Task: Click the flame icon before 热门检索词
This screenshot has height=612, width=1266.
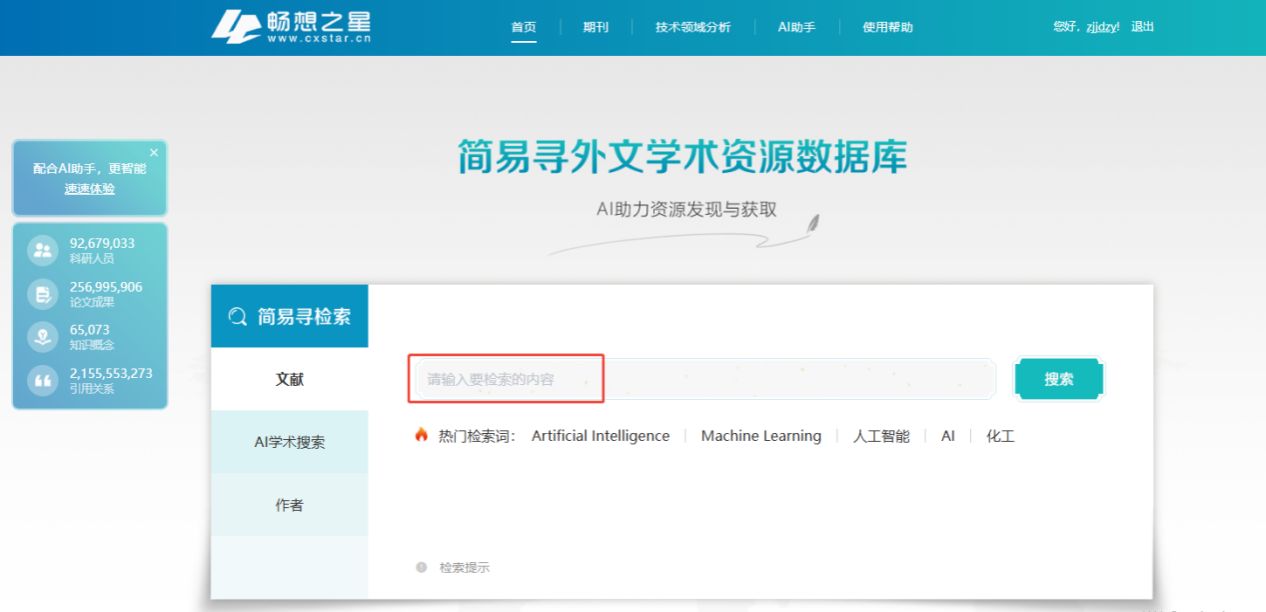Action: point(421,435)
